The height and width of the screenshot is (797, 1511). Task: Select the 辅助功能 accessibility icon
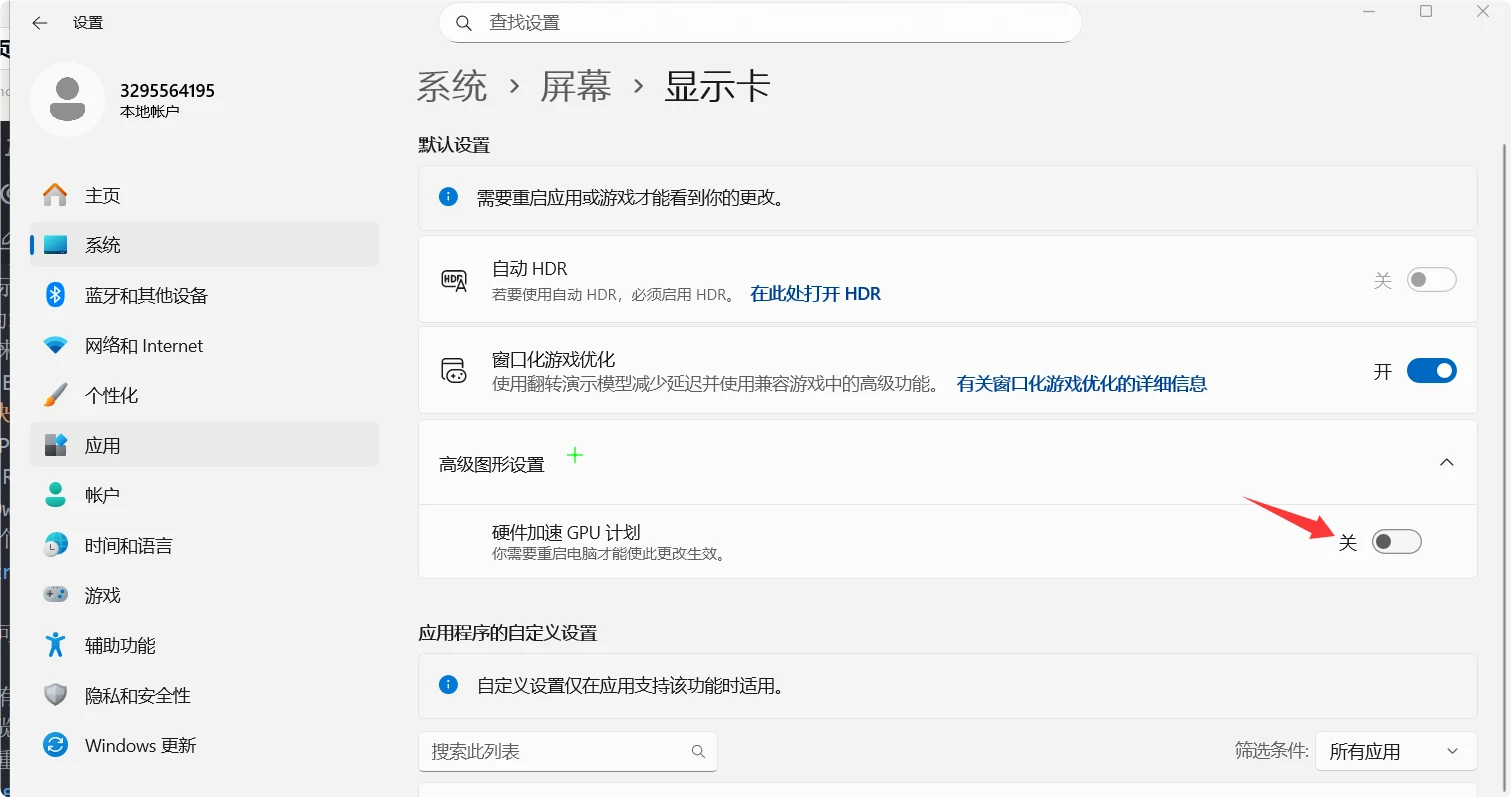coord(56,644)
